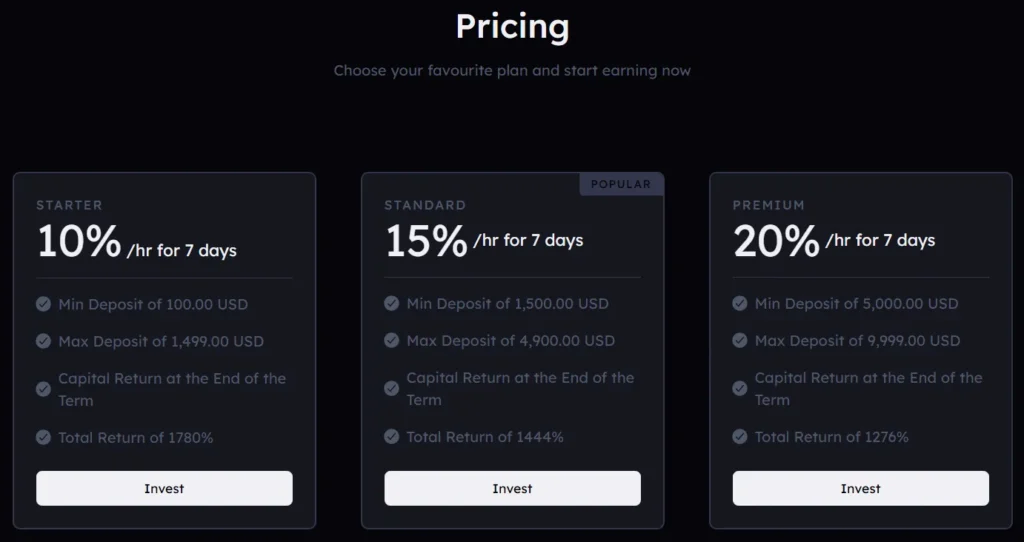
Task: Click Starter plan's Capital Return checkmark icon
Action: point(43,389)
